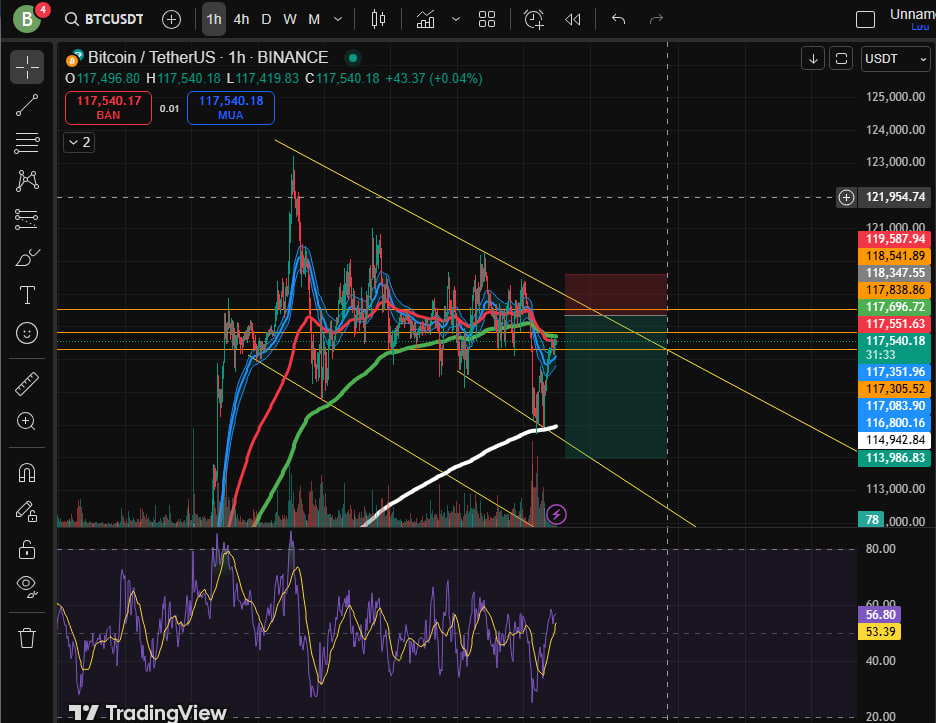Click the blue MUA buy button
Viewport: 936px width, 723px height.
tap(230, 107)
